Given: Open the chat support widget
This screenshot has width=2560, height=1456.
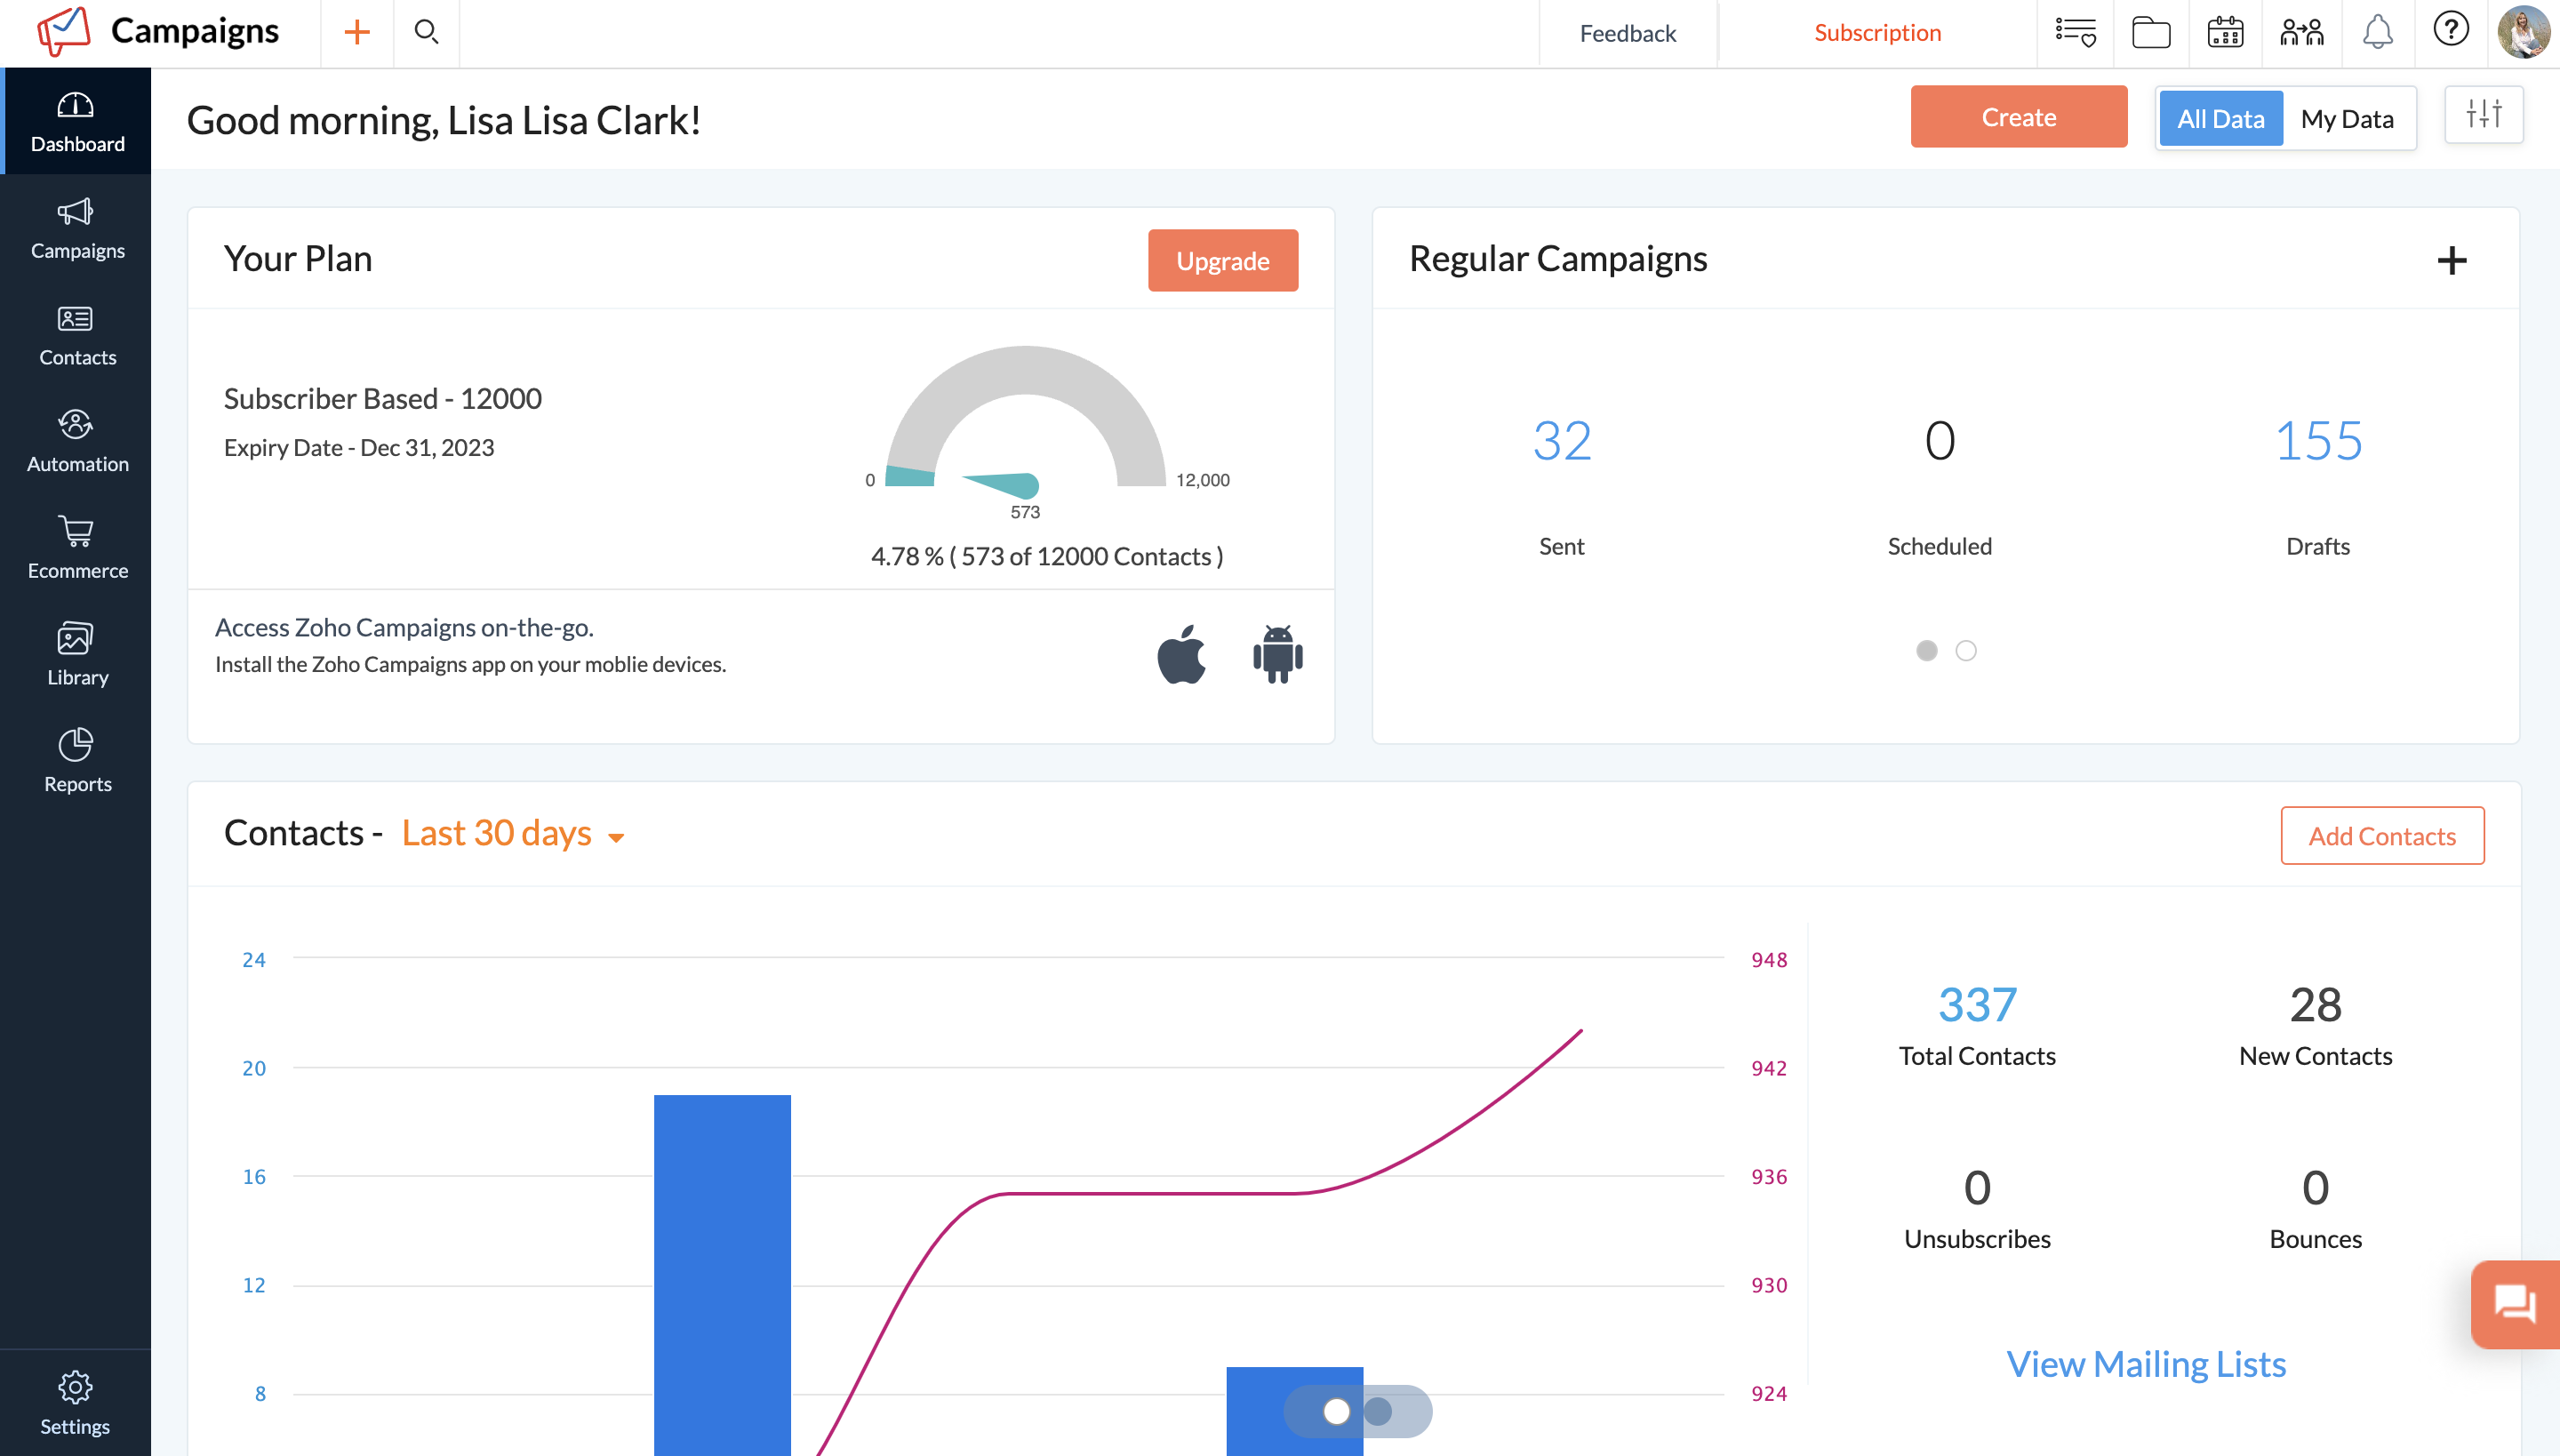Looking at the screenshot, I should point(2515,1304).
